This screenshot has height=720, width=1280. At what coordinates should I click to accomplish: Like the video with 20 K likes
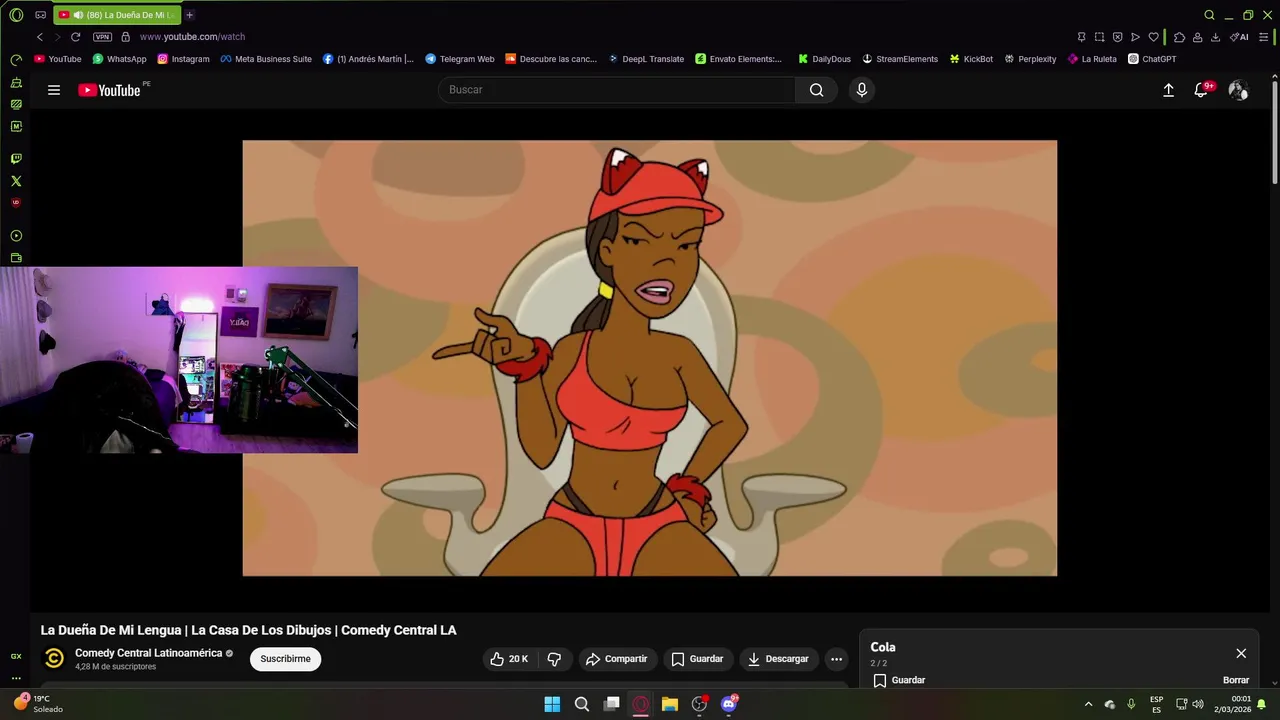coord(509,659)
